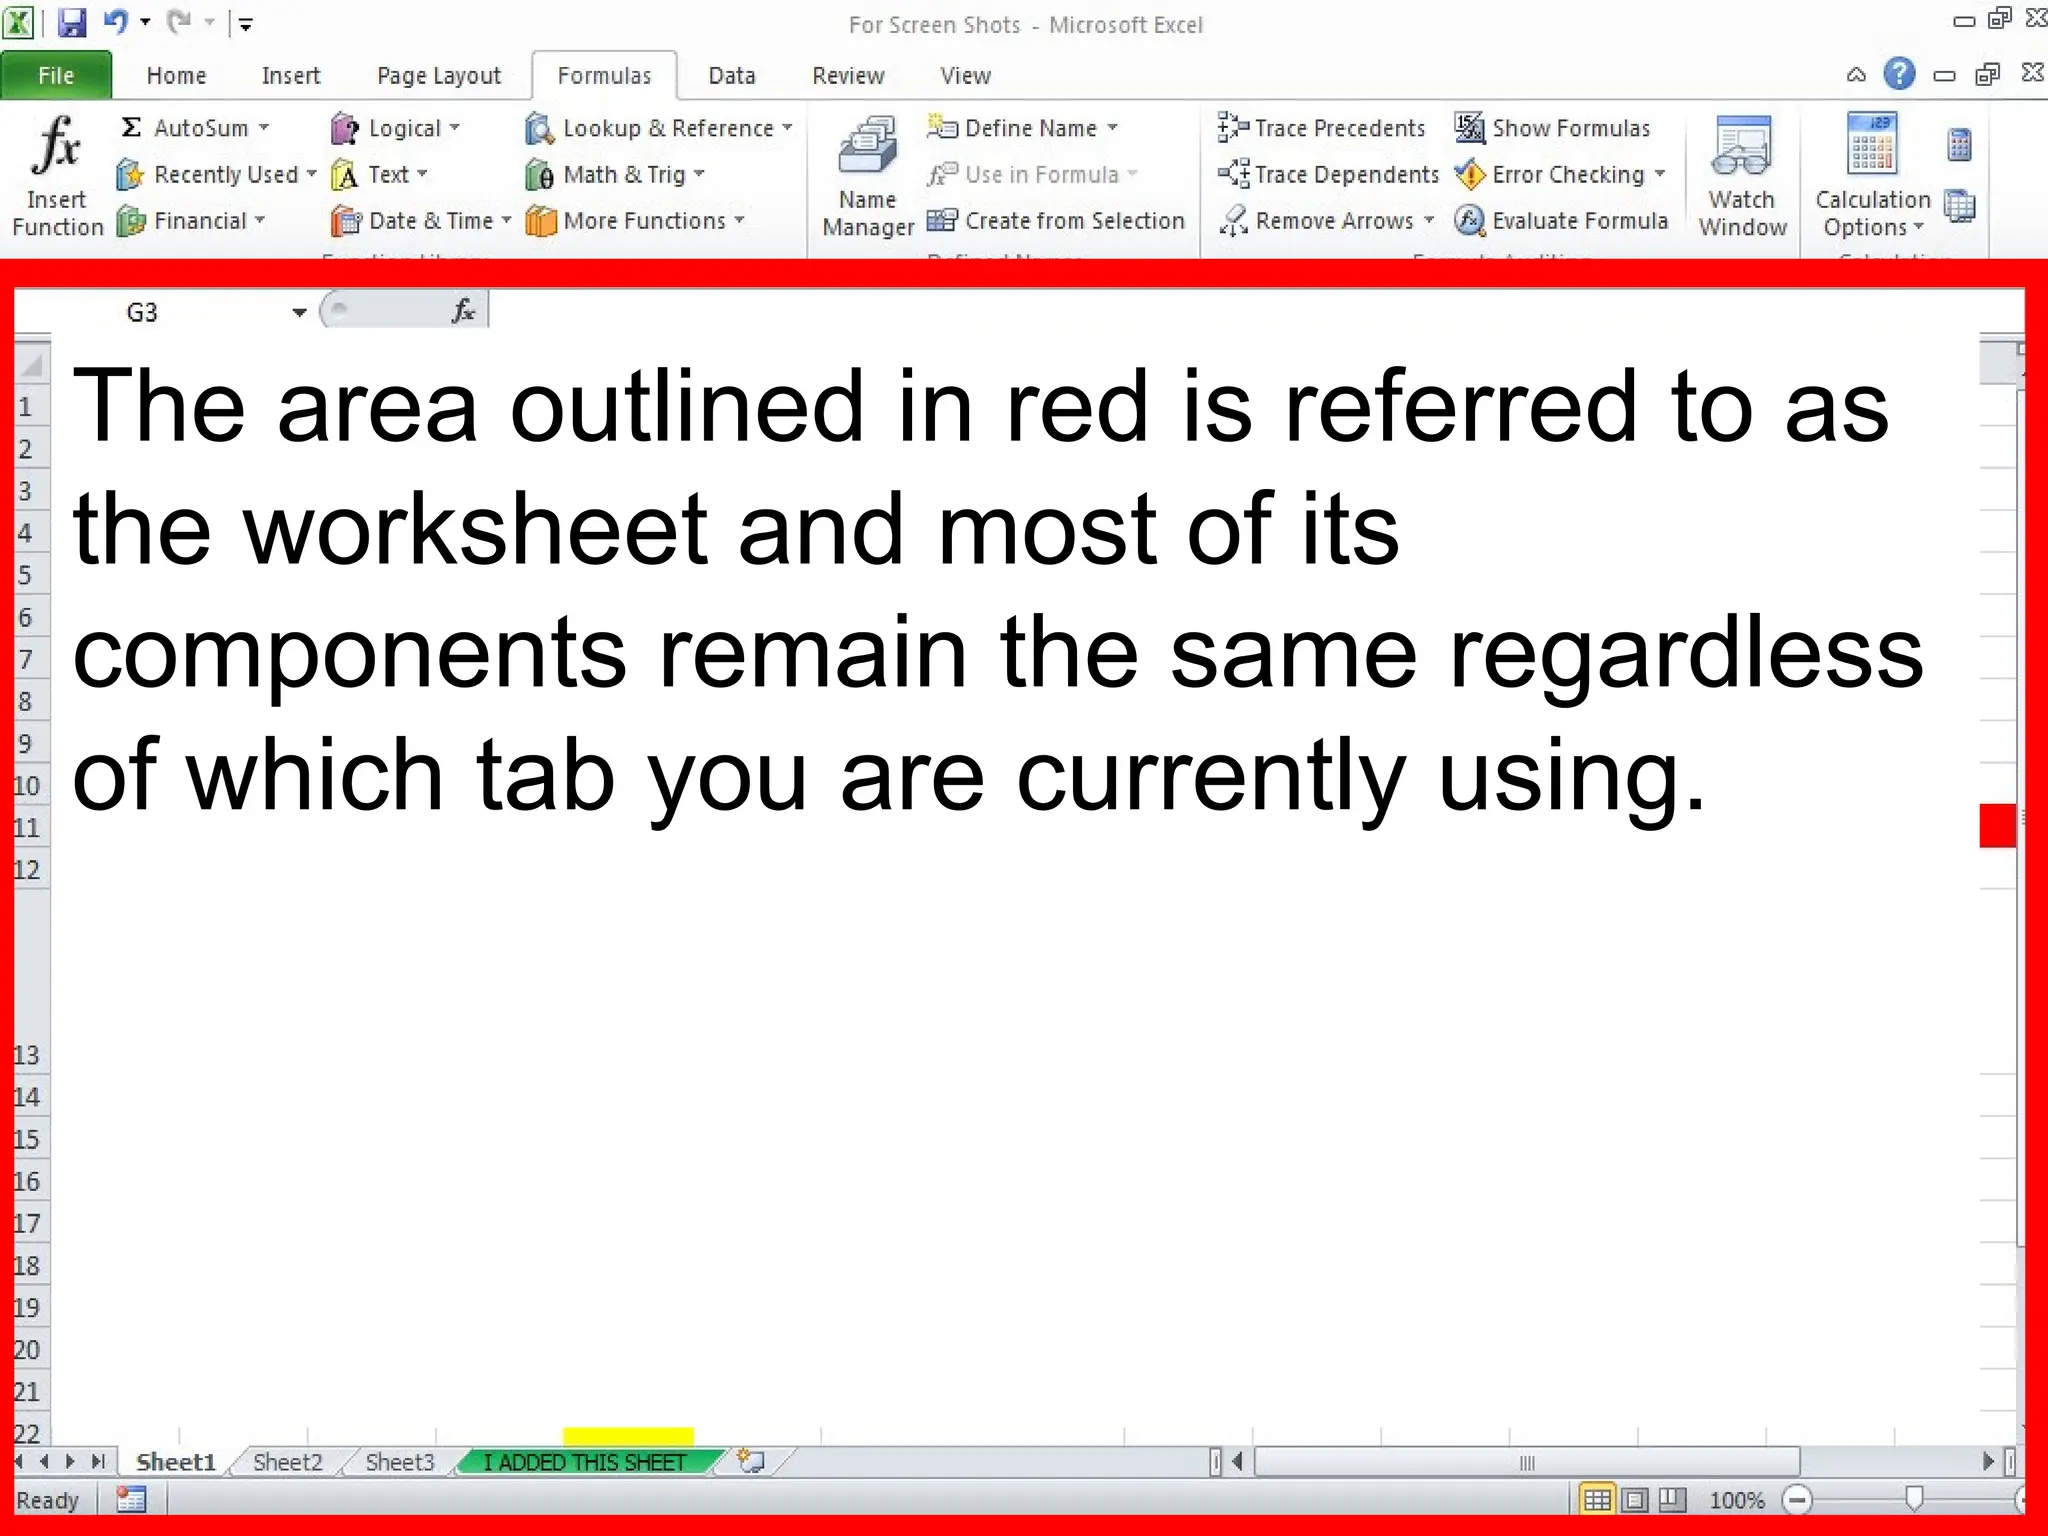The width and height of the screenshot is (2048, 1536).
Task: Switch to the Data ribbon tab
Action: tap(731, 76)
